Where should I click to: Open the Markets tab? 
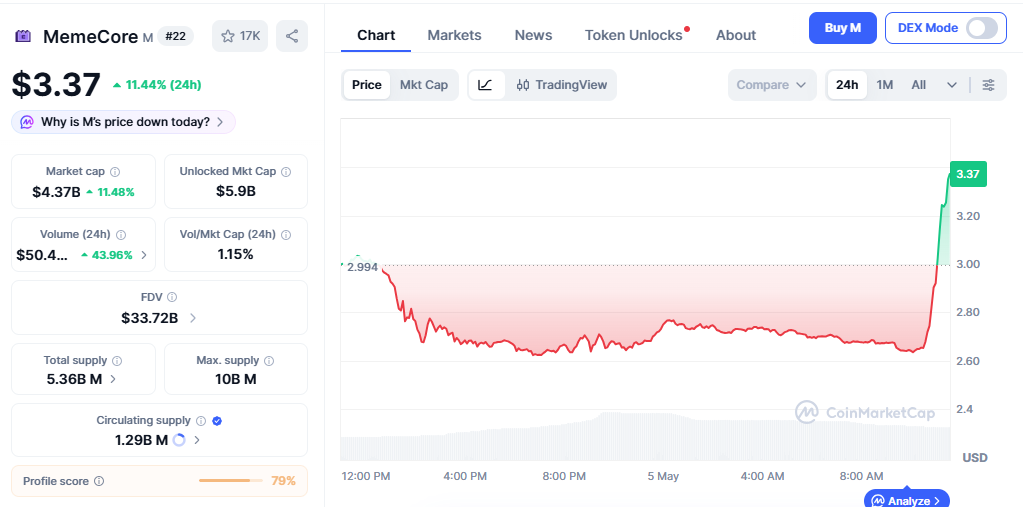[454, 35]
